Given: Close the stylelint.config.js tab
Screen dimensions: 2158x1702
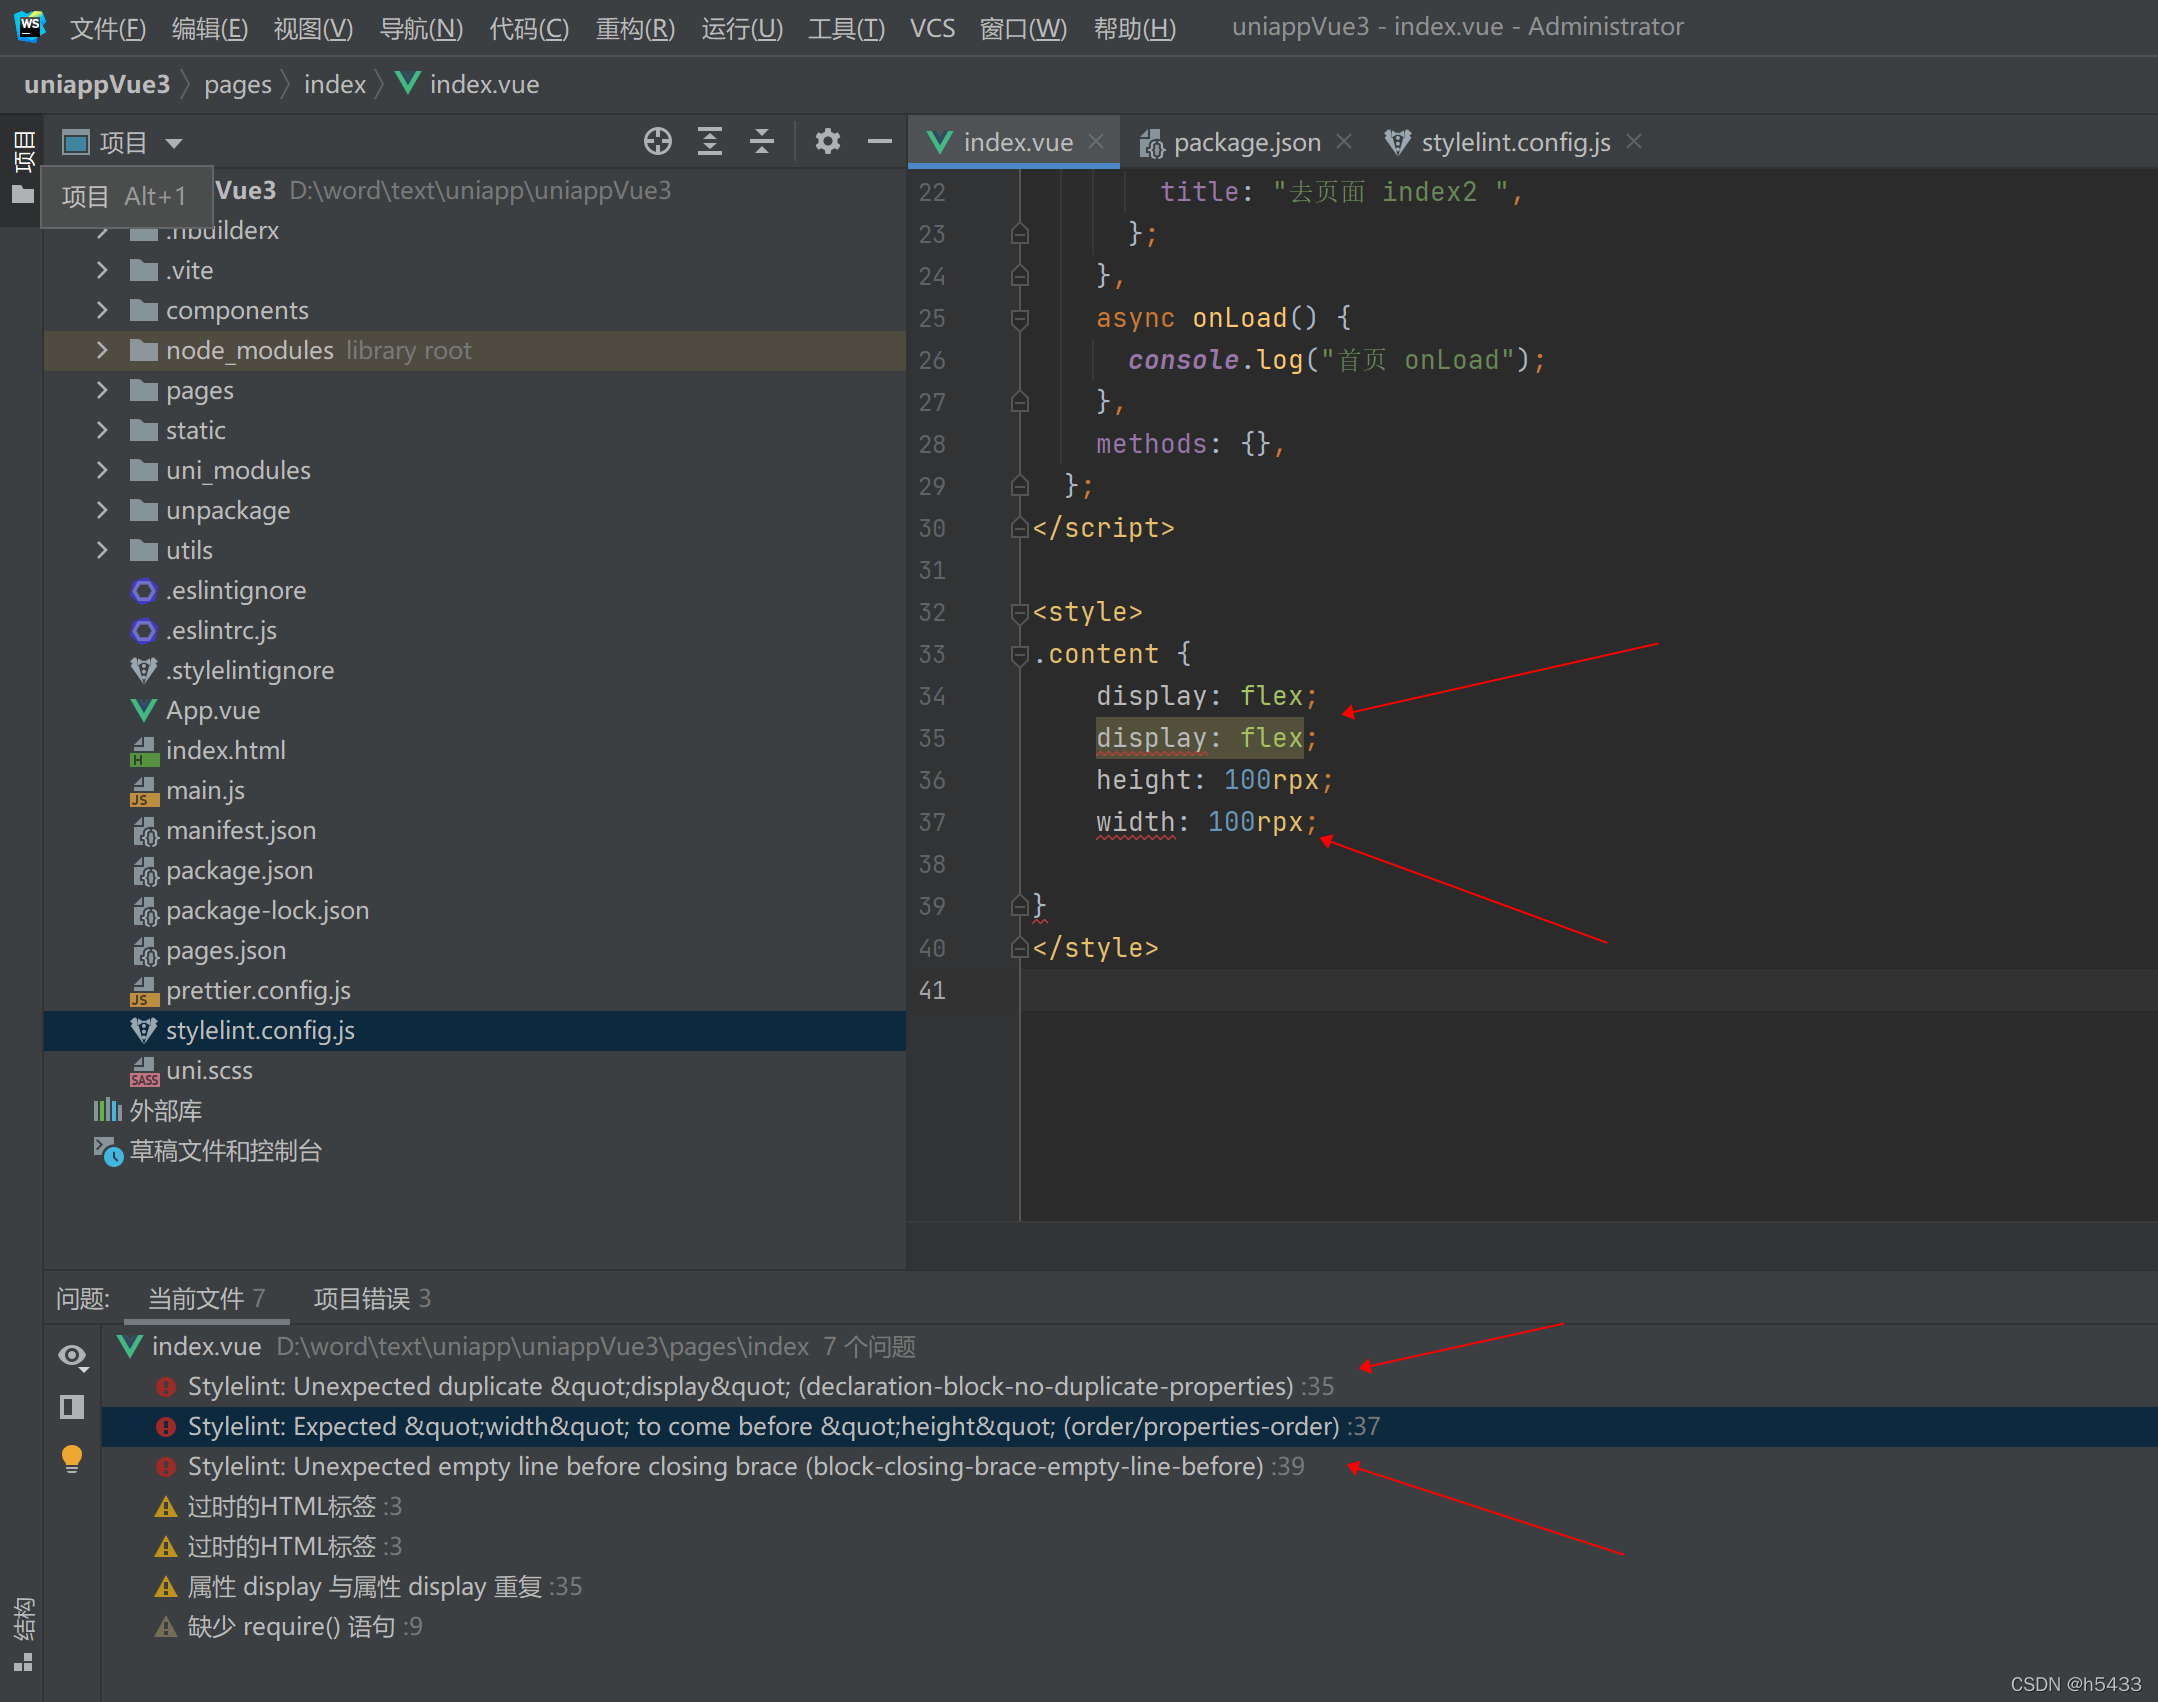Looking at the screenshot, I should pos(1634,142).
